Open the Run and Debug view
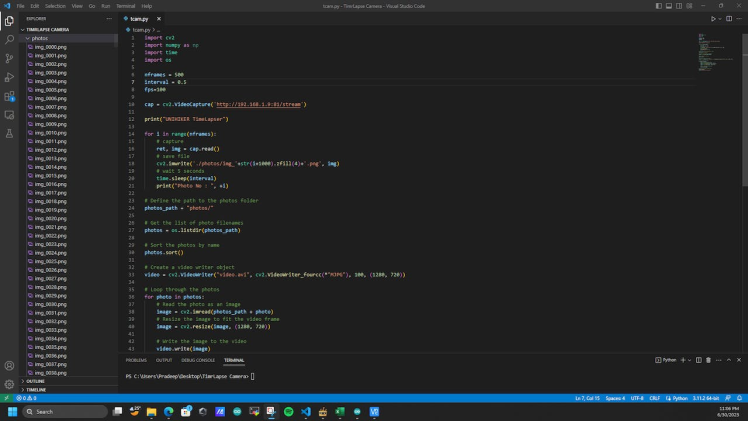Image resolution: width=748 pixels, height=421 pixels. (x=9, y=77)
